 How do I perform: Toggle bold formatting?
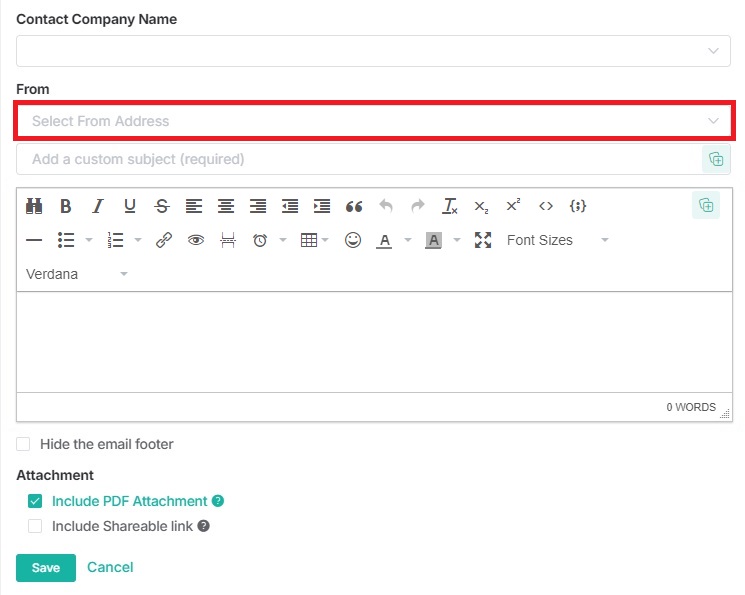(x=66, y=206)
